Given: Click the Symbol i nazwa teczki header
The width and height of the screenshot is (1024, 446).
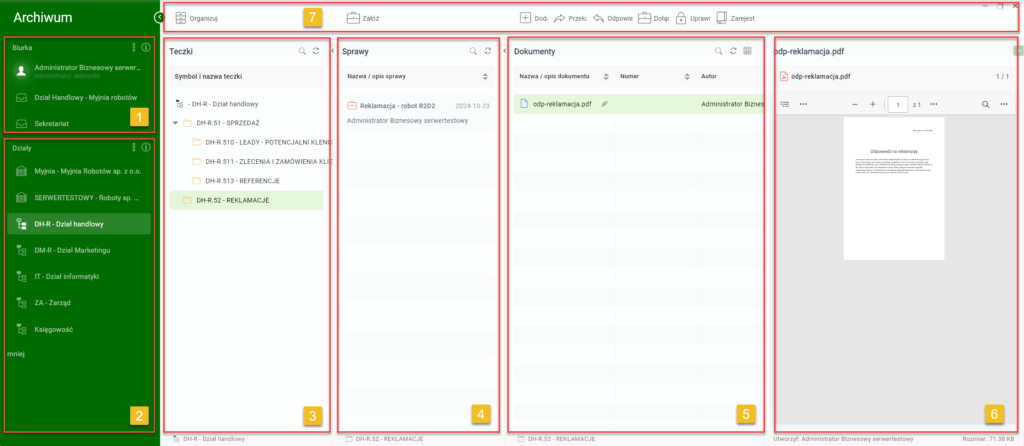Looking at the screenshot, I should click(246, 76).
